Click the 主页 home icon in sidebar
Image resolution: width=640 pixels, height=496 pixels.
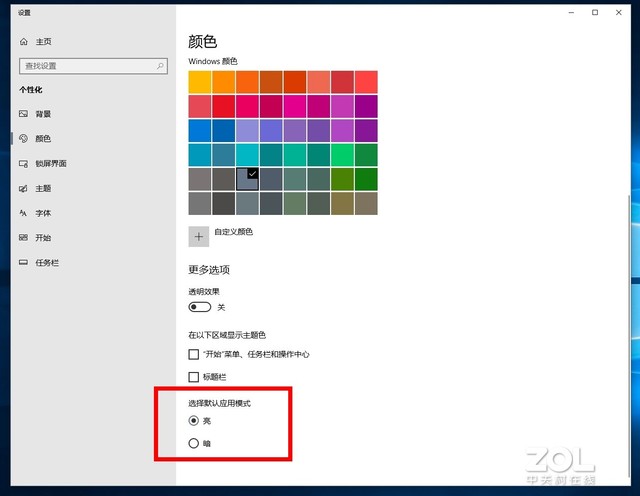(24, 42)
